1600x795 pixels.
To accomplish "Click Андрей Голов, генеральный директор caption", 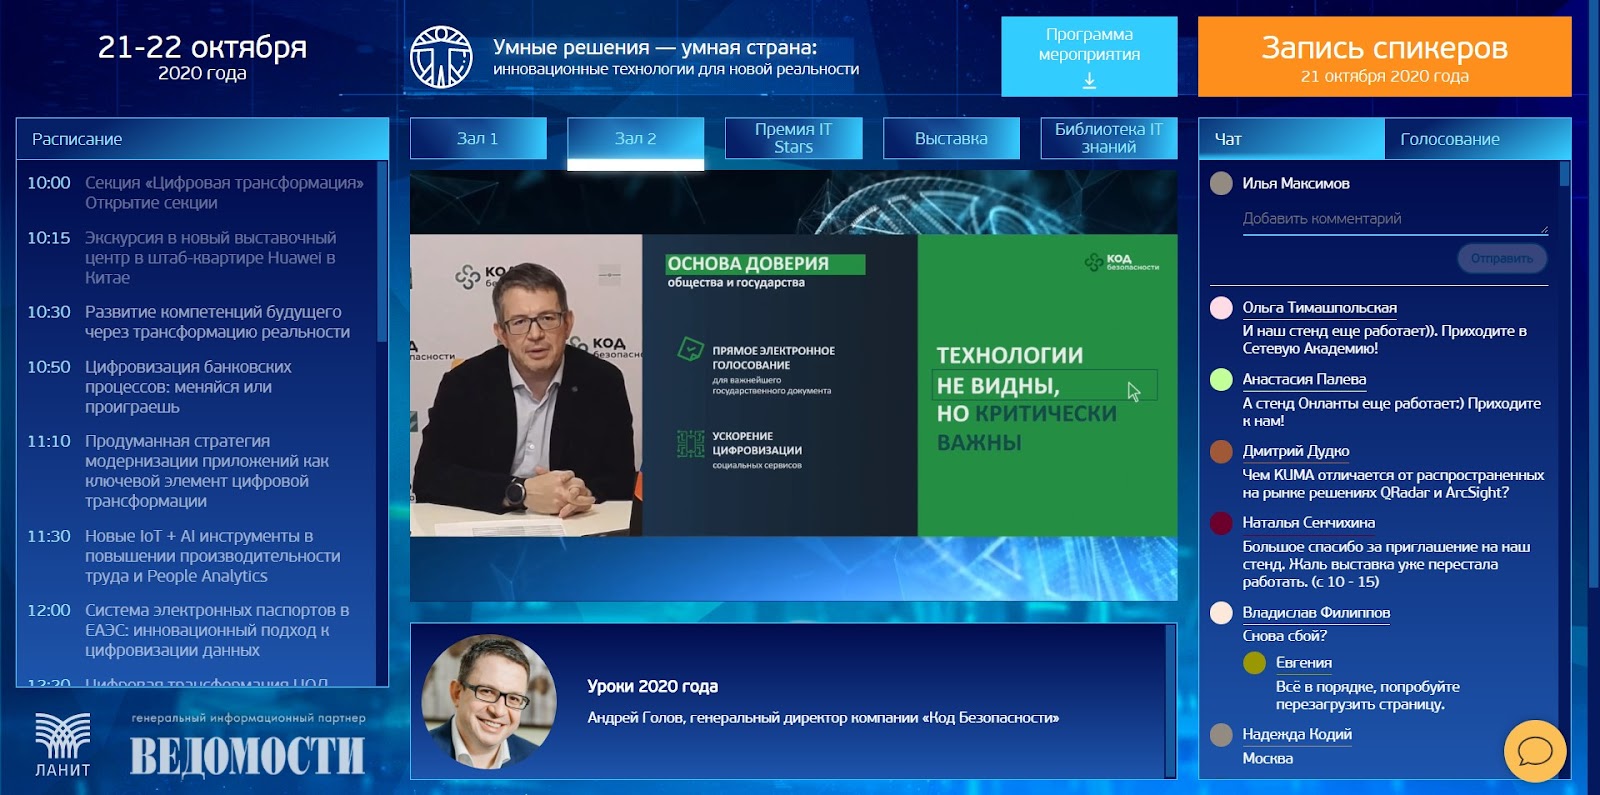I will tap(823, 718).
